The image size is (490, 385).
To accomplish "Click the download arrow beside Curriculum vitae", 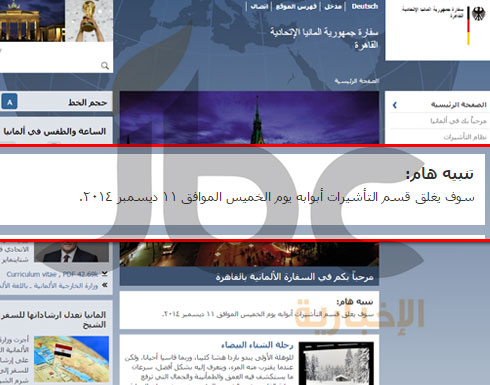I will pos(105,274).
